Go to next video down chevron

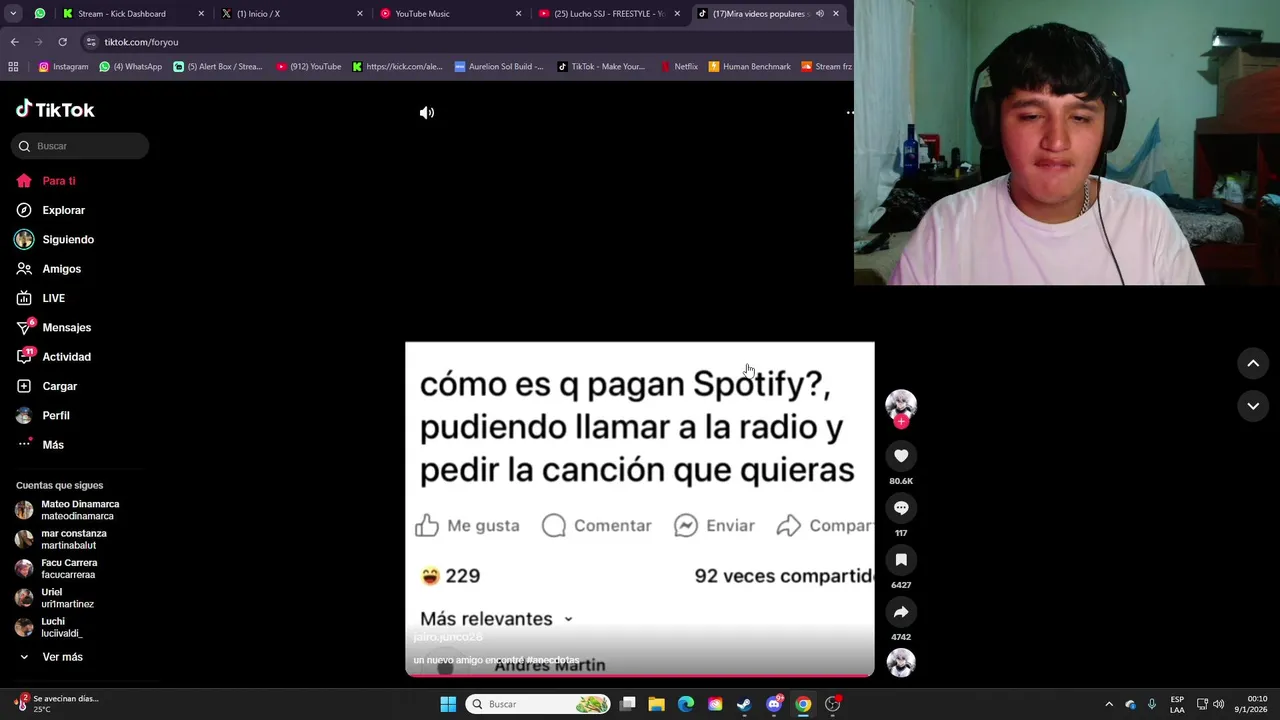pyautogui.click(x=1253, y=406)
